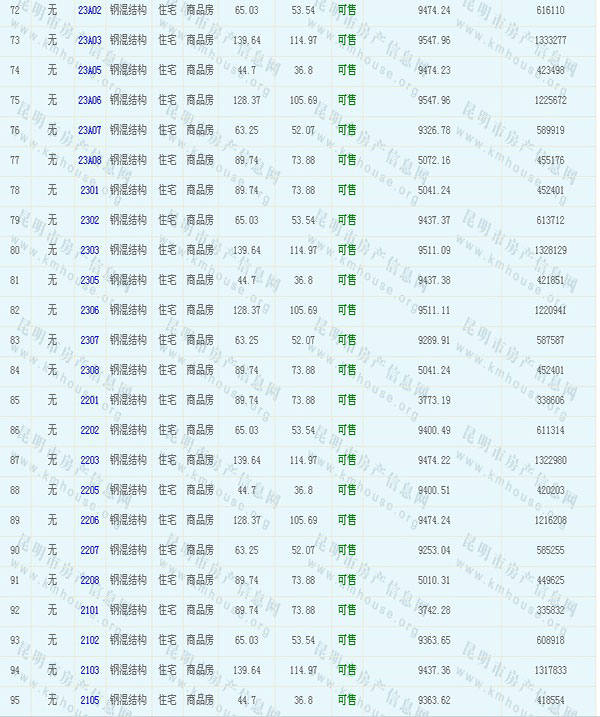This screenshot has width=600, height=717.
Task: Click room number 2101
Action: 89,610
